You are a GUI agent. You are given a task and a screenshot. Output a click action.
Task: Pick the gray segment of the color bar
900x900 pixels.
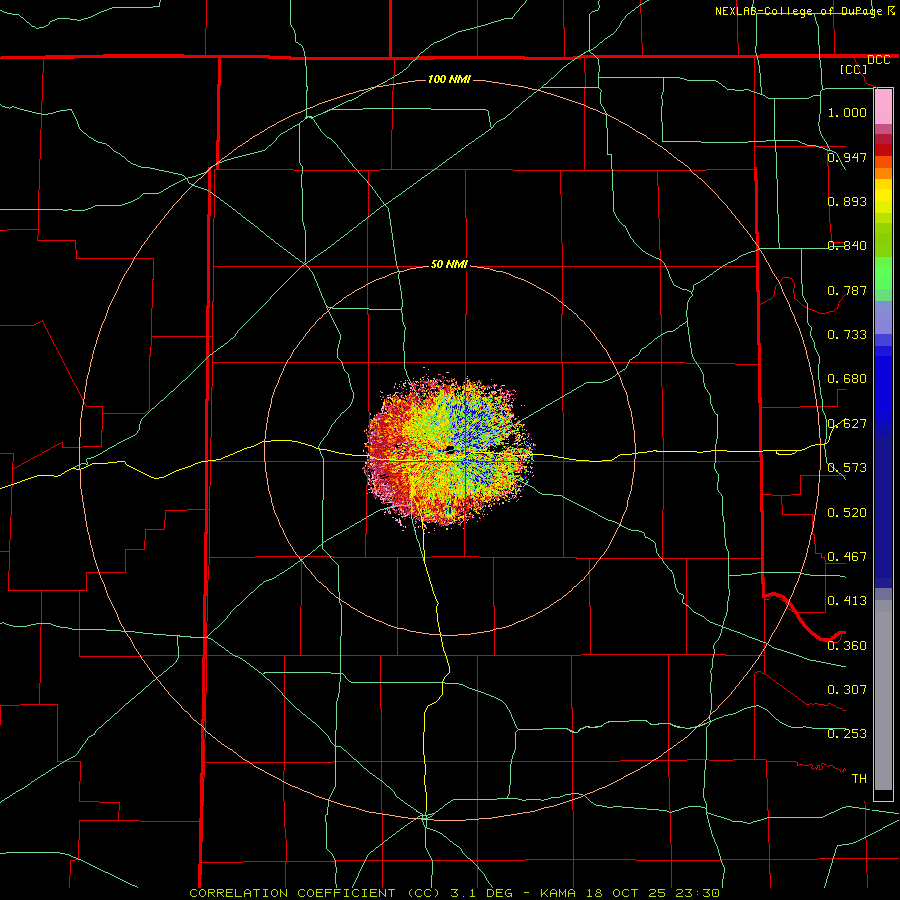coord(883,695)
